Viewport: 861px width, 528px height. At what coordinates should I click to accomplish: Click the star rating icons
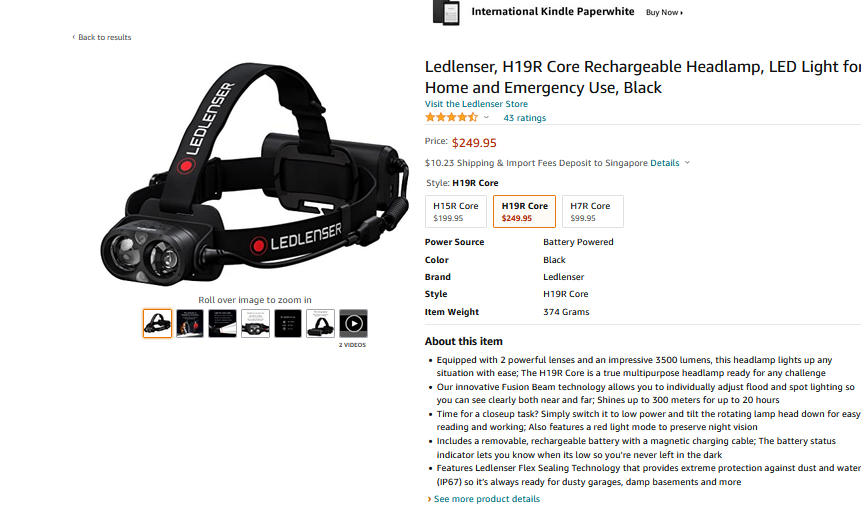pyautogui.click(x=451, y=117)
